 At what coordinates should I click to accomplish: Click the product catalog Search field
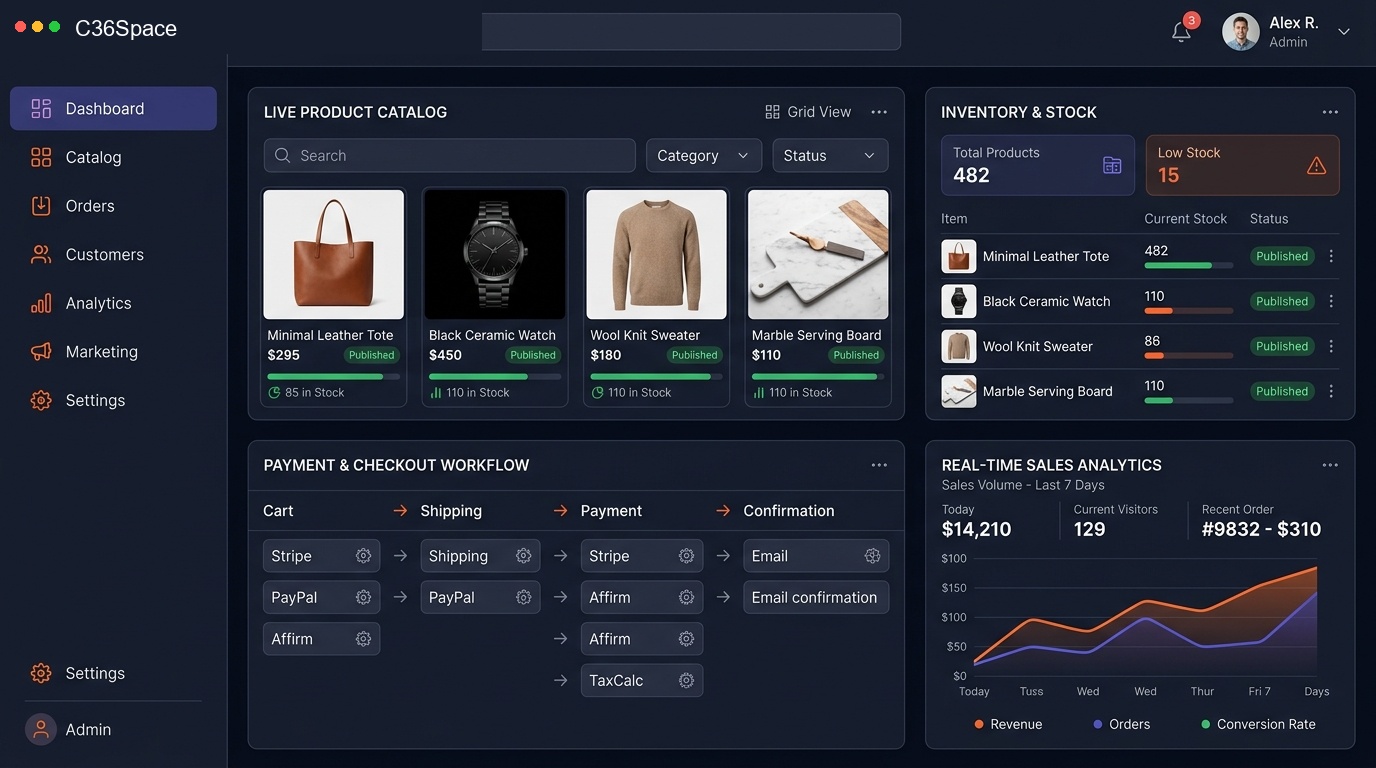[449, 155]
